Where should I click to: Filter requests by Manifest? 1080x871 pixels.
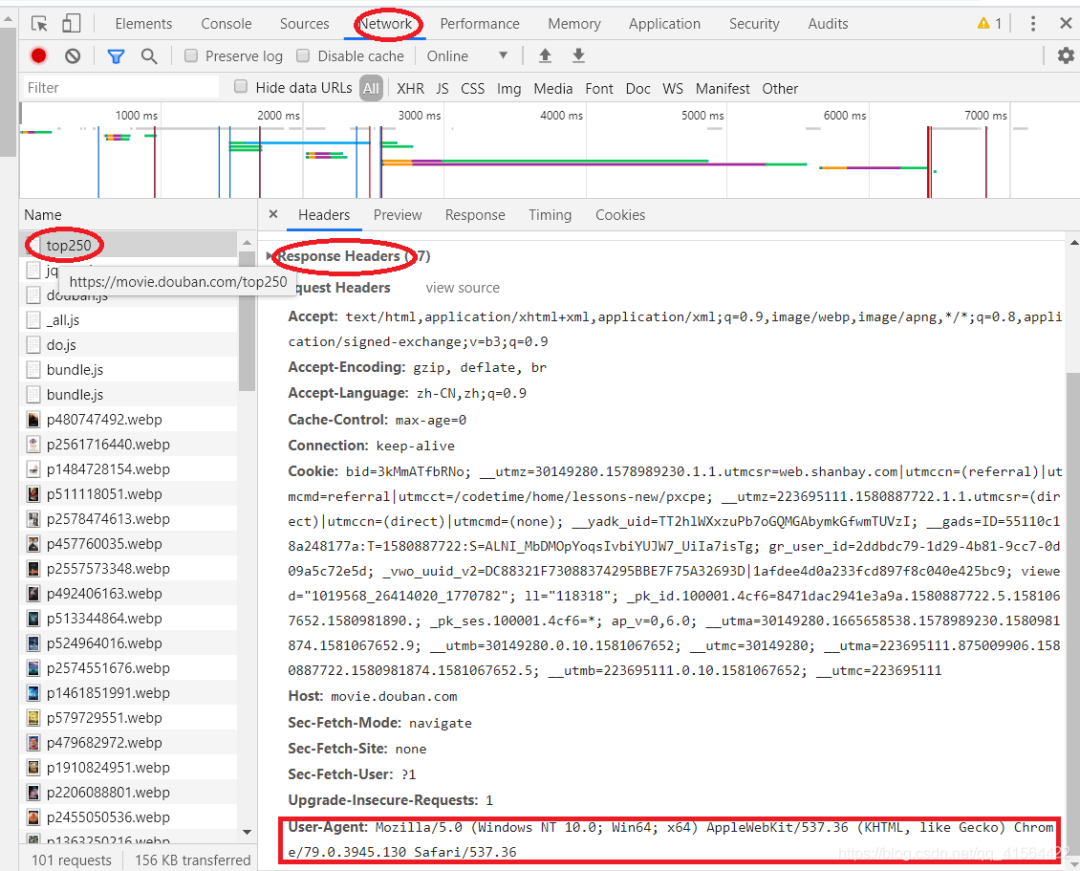tap(723, 89)
